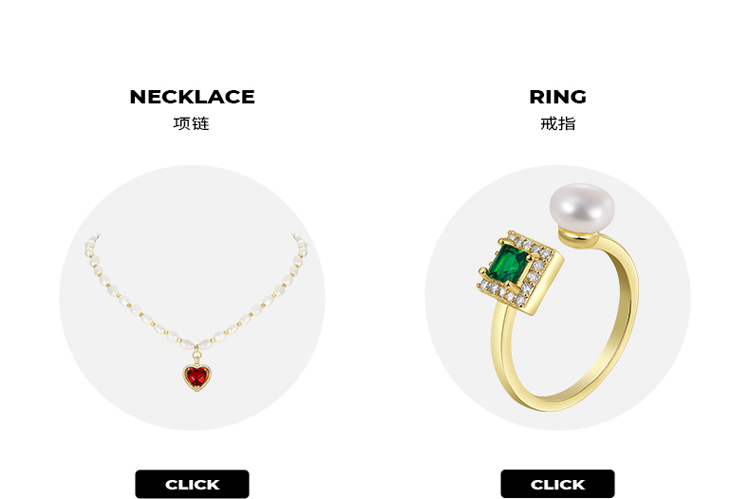Click the 项链 Chinese subtitle
Viewport: 750px width, 499px height.
(x=191, y=123)
